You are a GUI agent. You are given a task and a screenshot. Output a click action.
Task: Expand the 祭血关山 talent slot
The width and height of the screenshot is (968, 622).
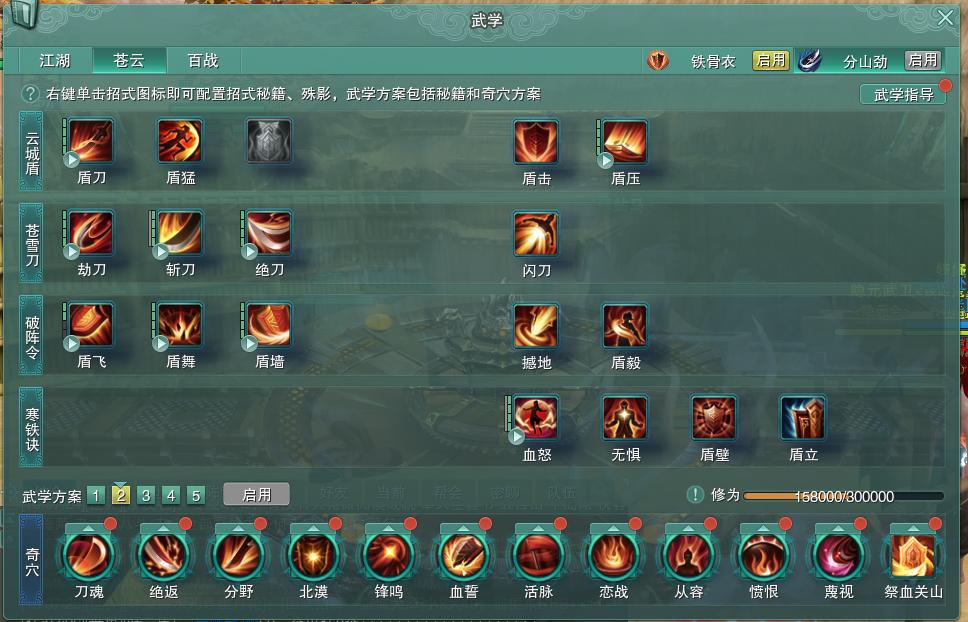[x=912, y=528]
